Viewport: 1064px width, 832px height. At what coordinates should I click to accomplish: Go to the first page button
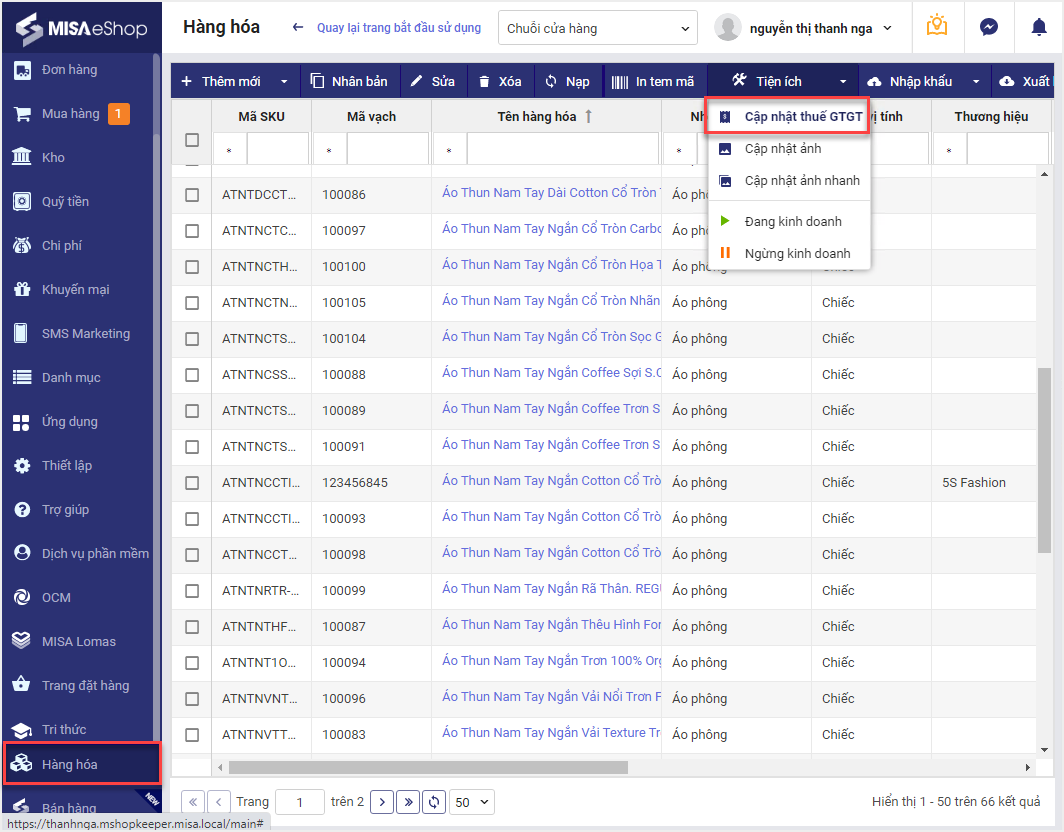[193, 802]
